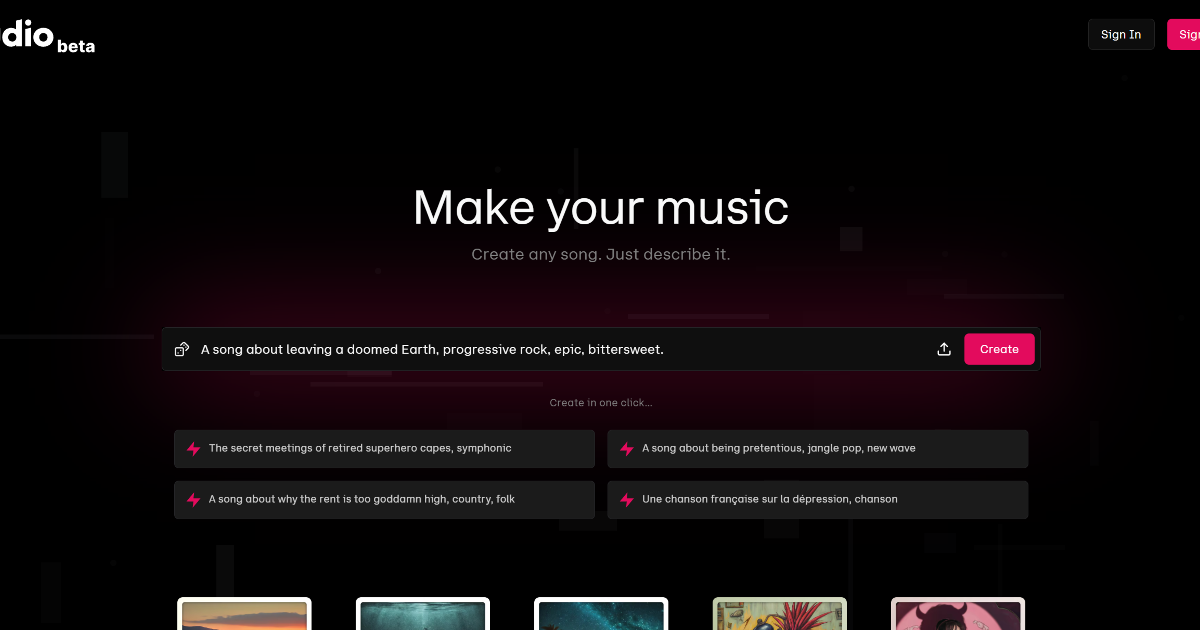This screenshot has width=1200, height=630.
Task: Click the randomize prompt dice icon
Action: [x=182, y=349]
